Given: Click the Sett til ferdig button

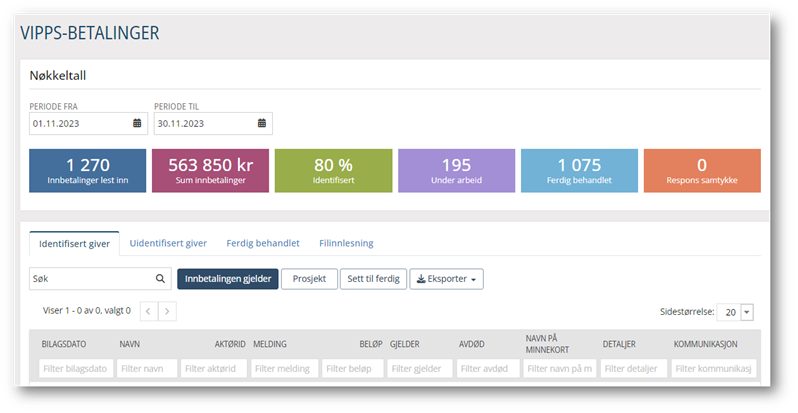Looking at the screenshot, I should [374, 279].
